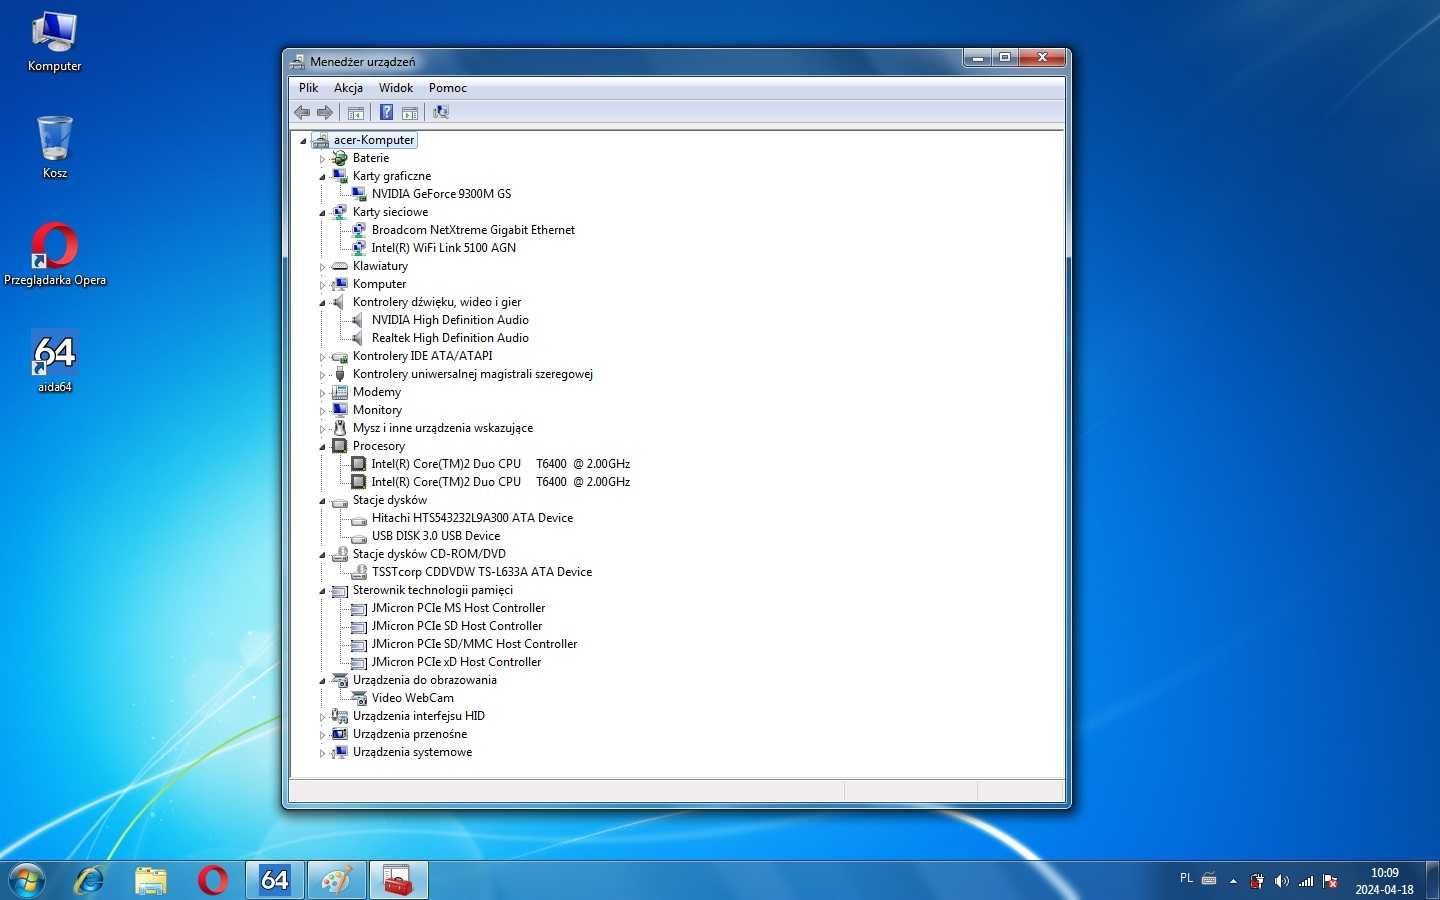The width and height of the screenshot is (1440, 900).
Task: Click the Action Center flag tray icon
Action: [x=1330, y=881]
